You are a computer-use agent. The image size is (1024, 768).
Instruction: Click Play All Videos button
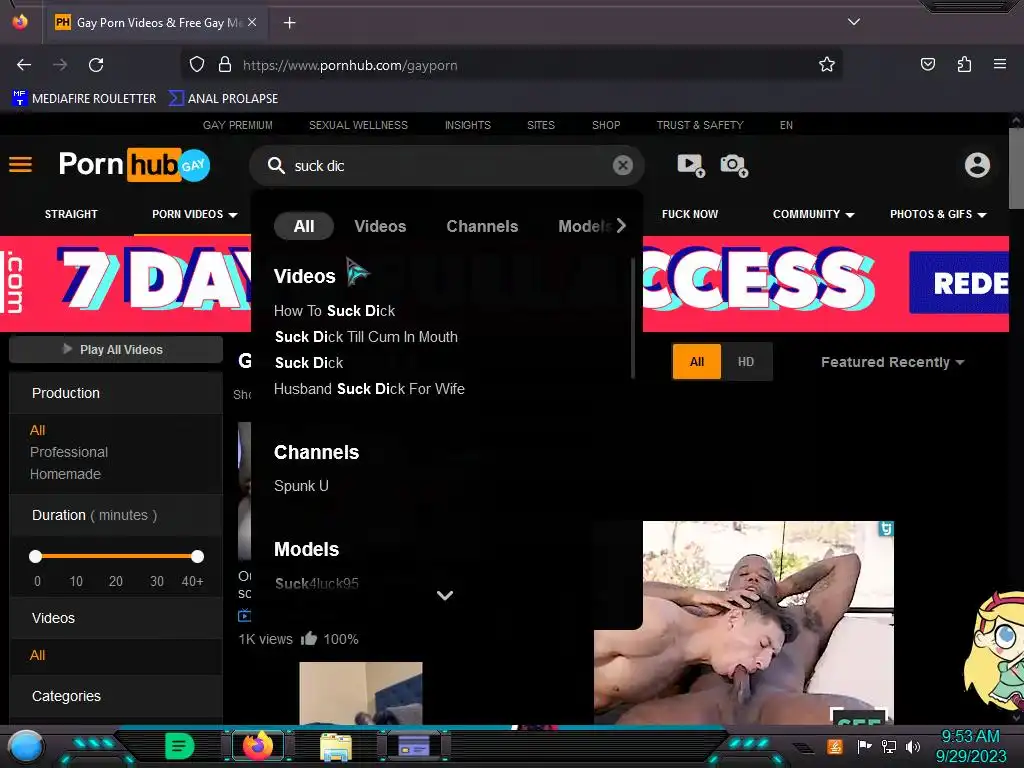[116, 349]
